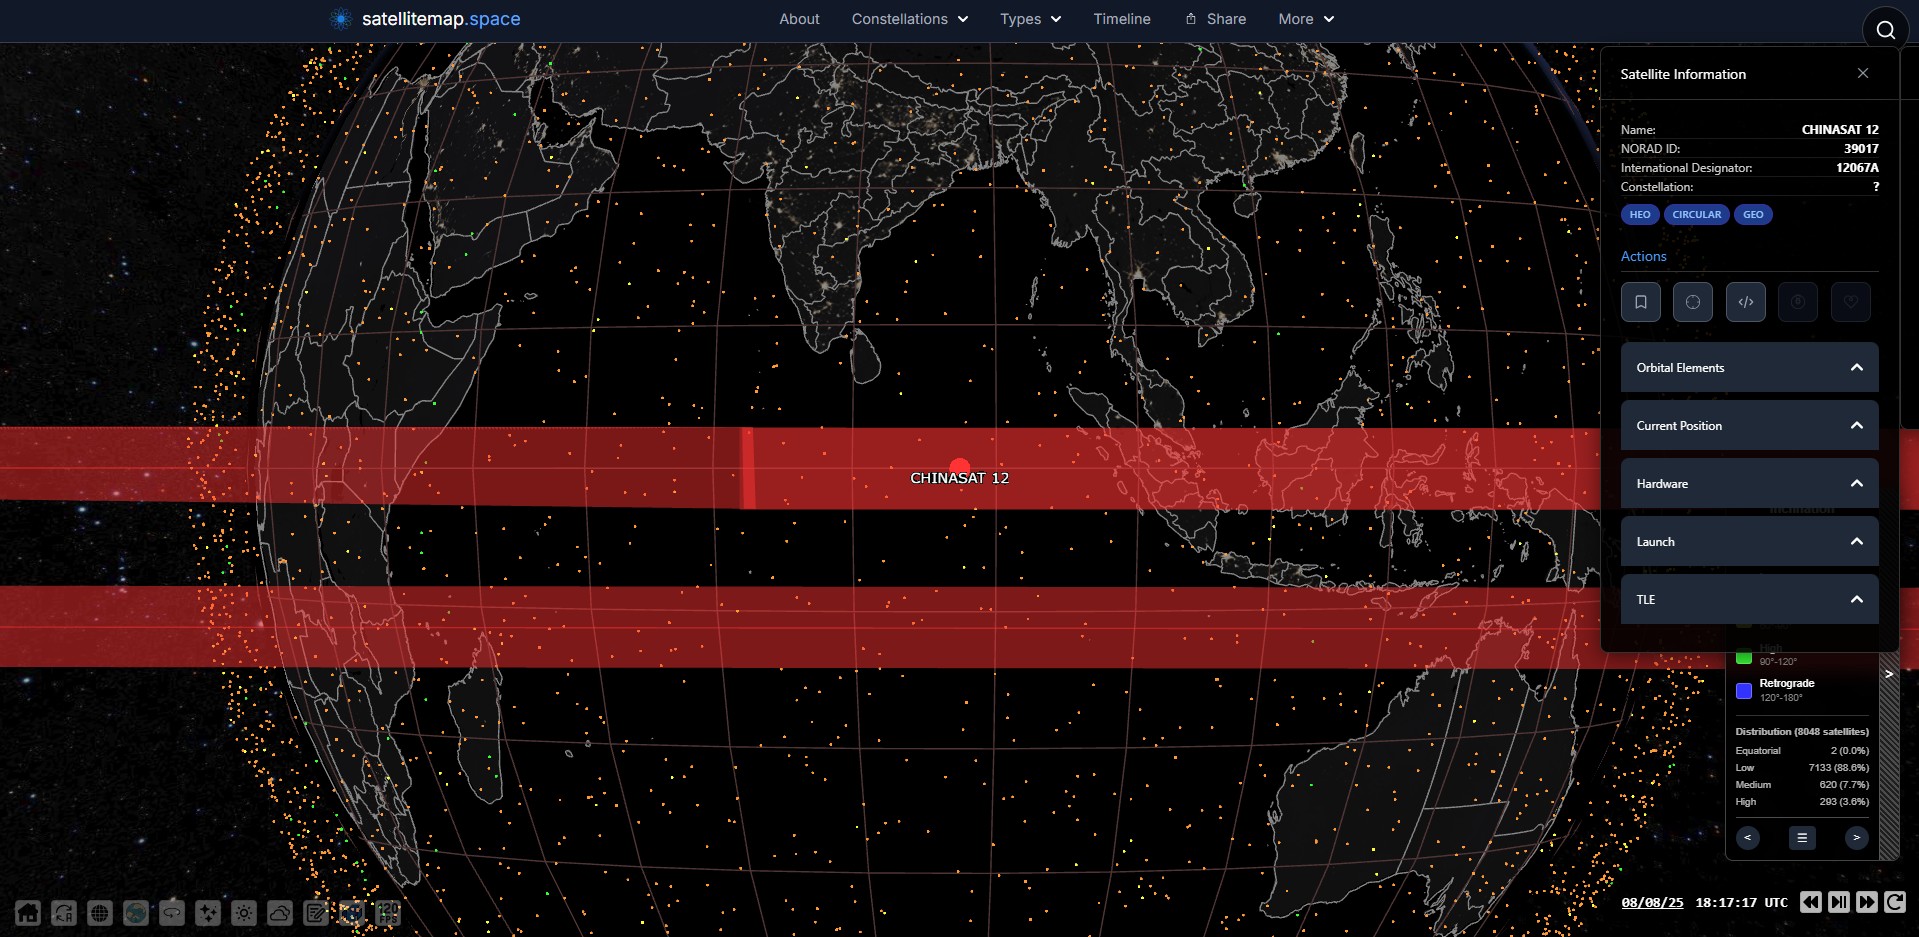Screen dimensions: 1919x937
Task: Close the Satellite Information panel
Action: click(x=1863, y=73)
